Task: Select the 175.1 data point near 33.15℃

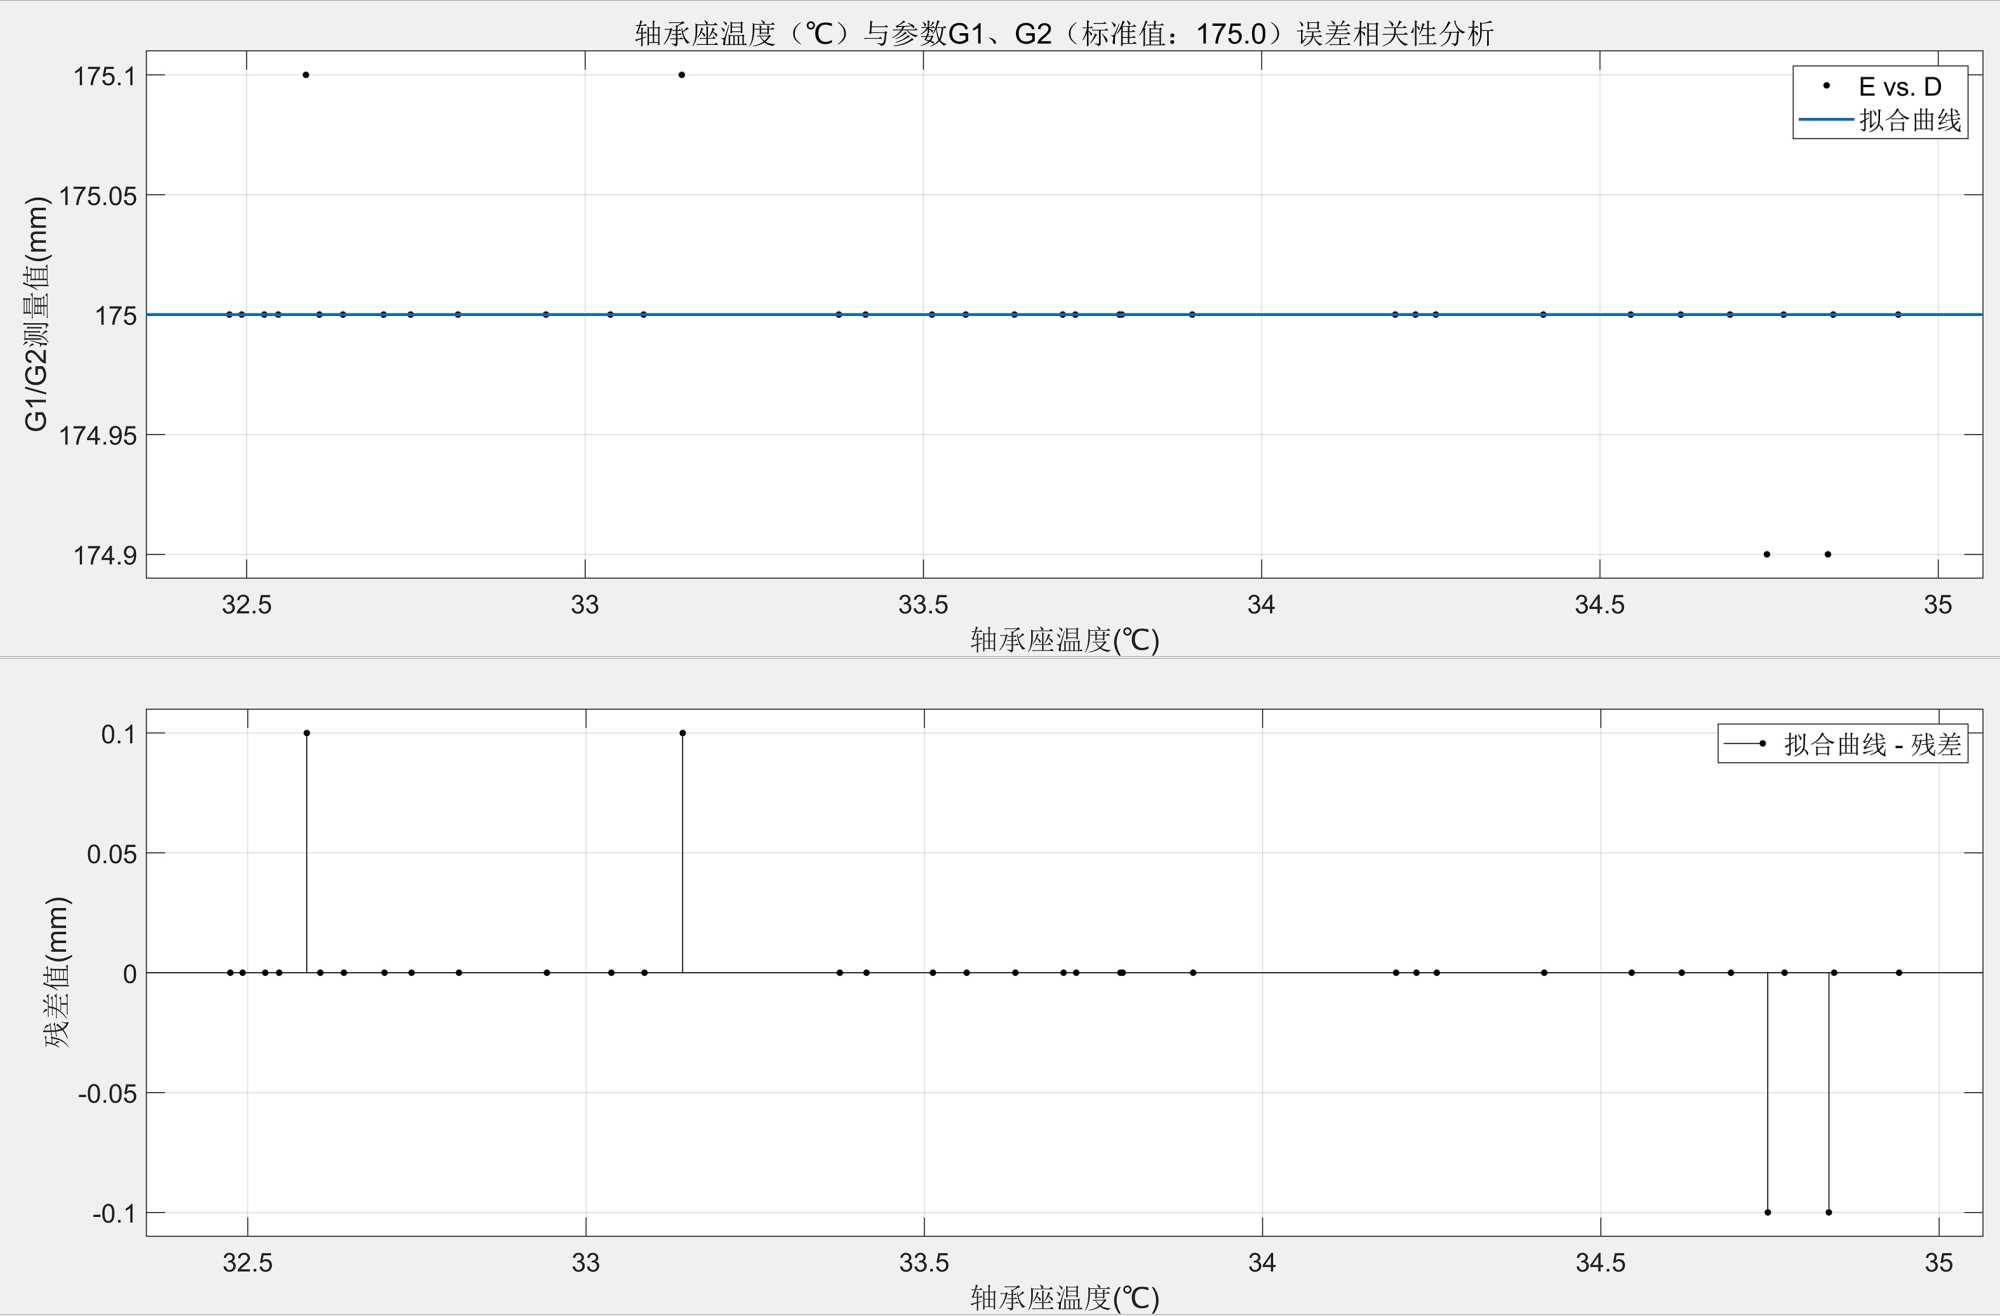Action: (x=682, y=75)
